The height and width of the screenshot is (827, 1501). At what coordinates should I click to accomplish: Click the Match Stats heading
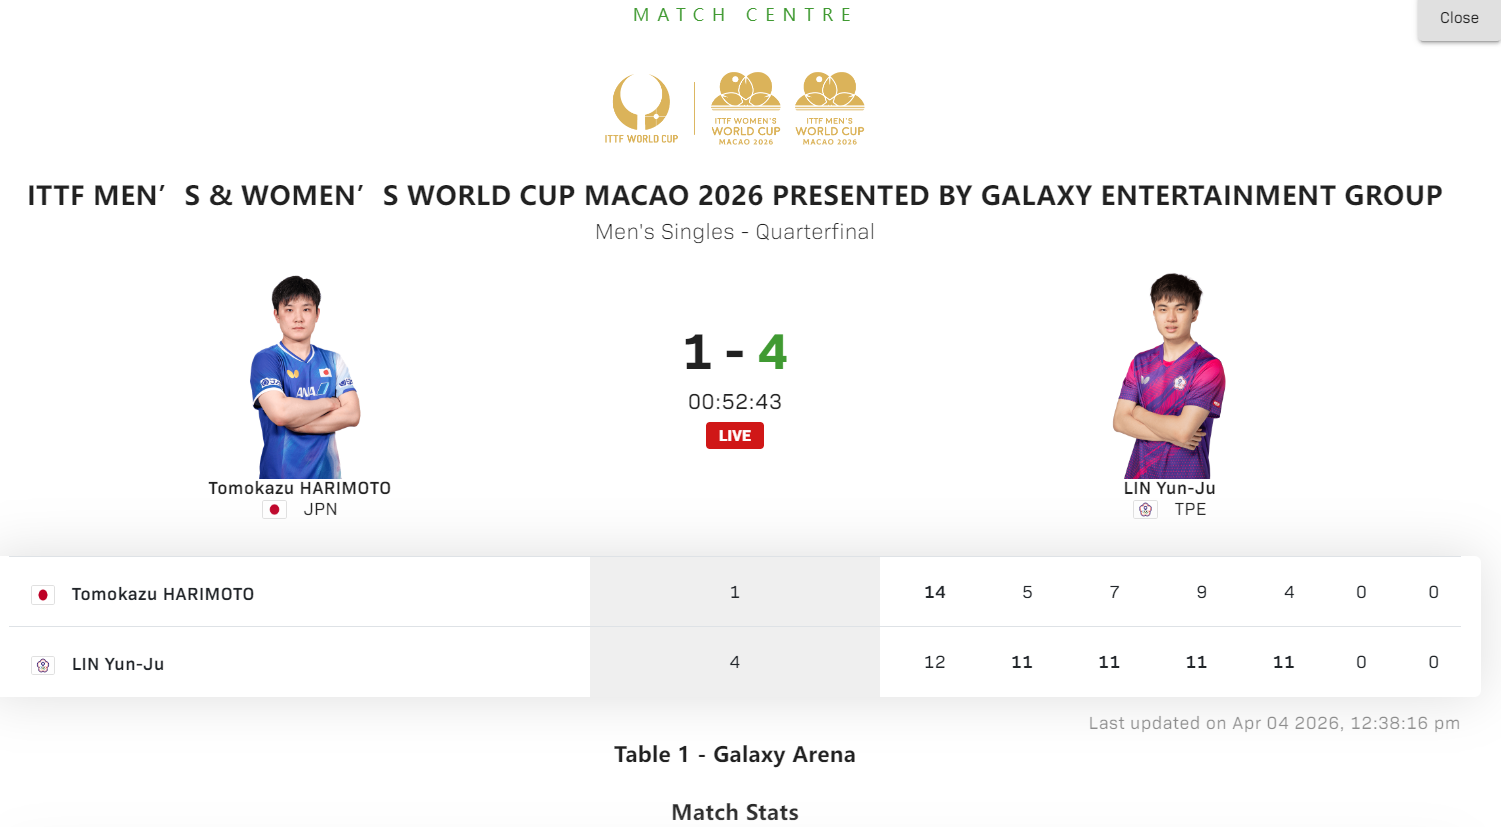[x=735, y=812]
